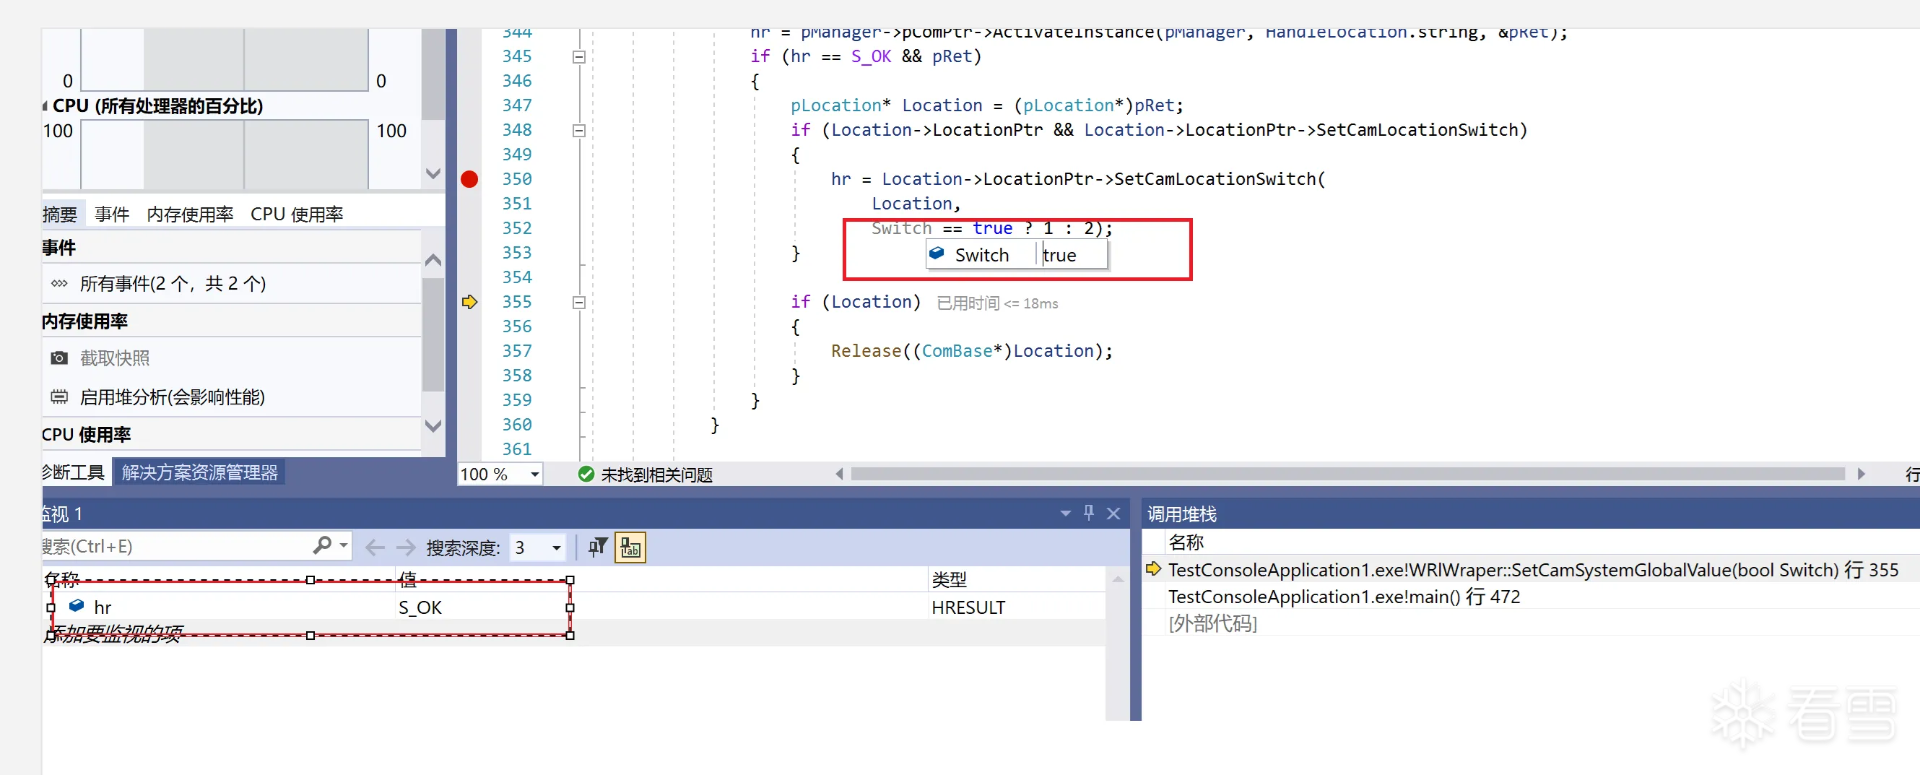
Task: Click the left arrow of horizontal scrollbar
Action: (x=839, y=474)
